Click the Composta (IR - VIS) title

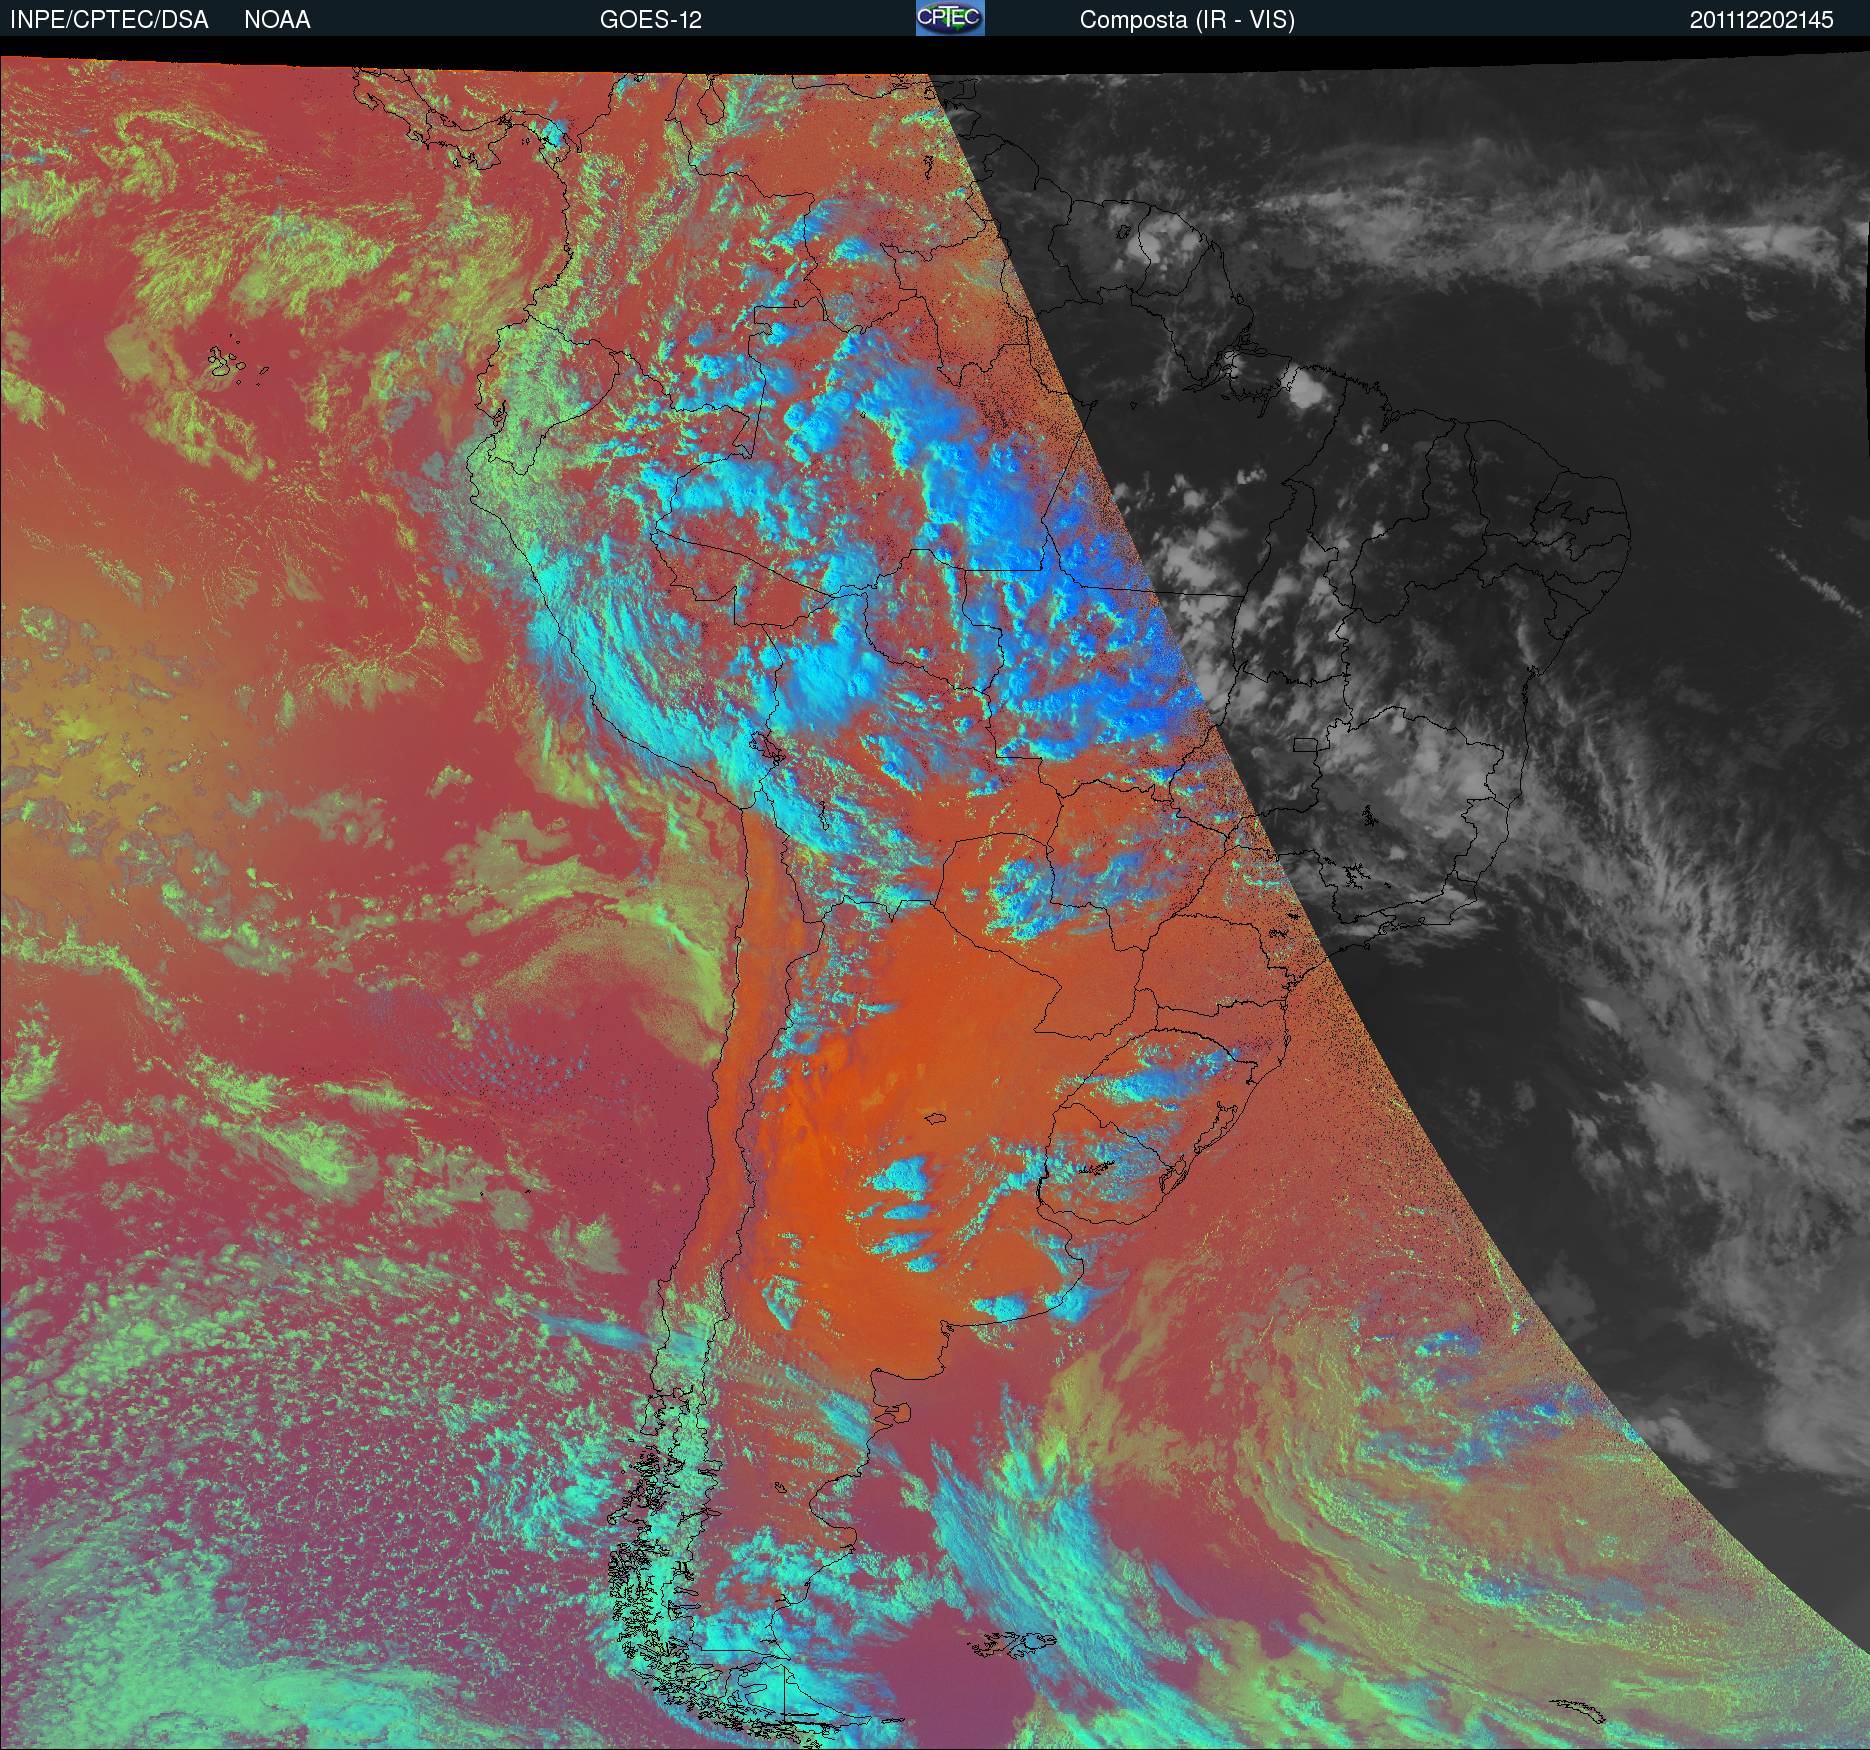click(1187, 20)
